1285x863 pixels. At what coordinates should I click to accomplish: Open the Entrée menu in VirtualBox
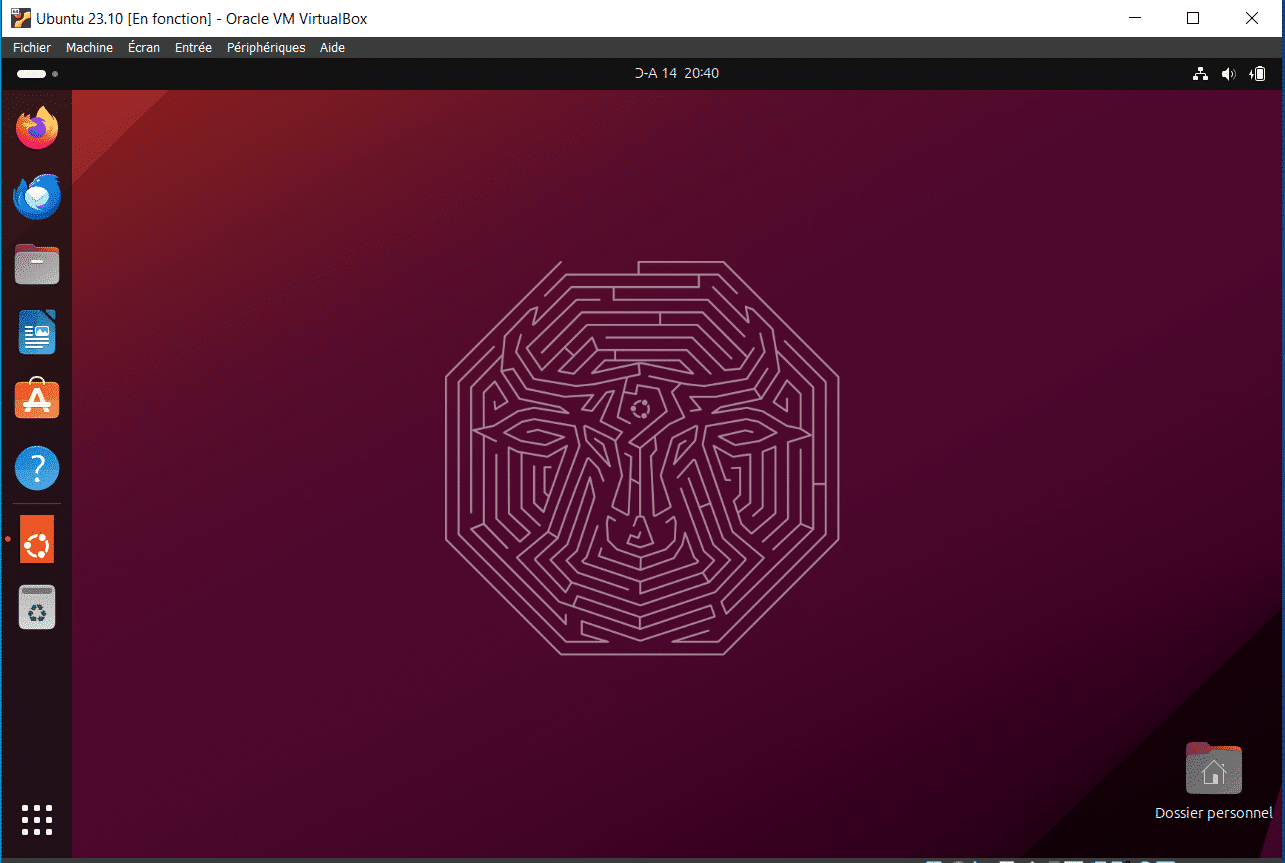(192, 47)
